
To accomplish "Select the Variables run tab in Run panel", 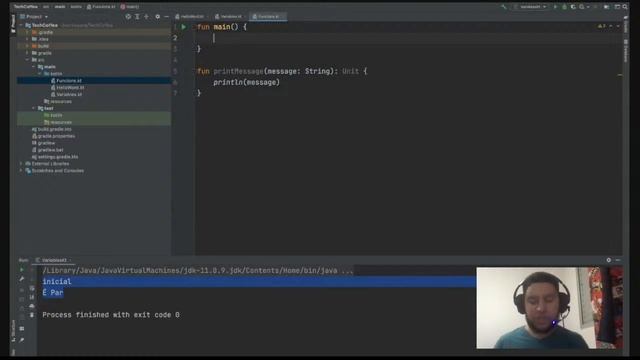I will click(x=54, y=260).
